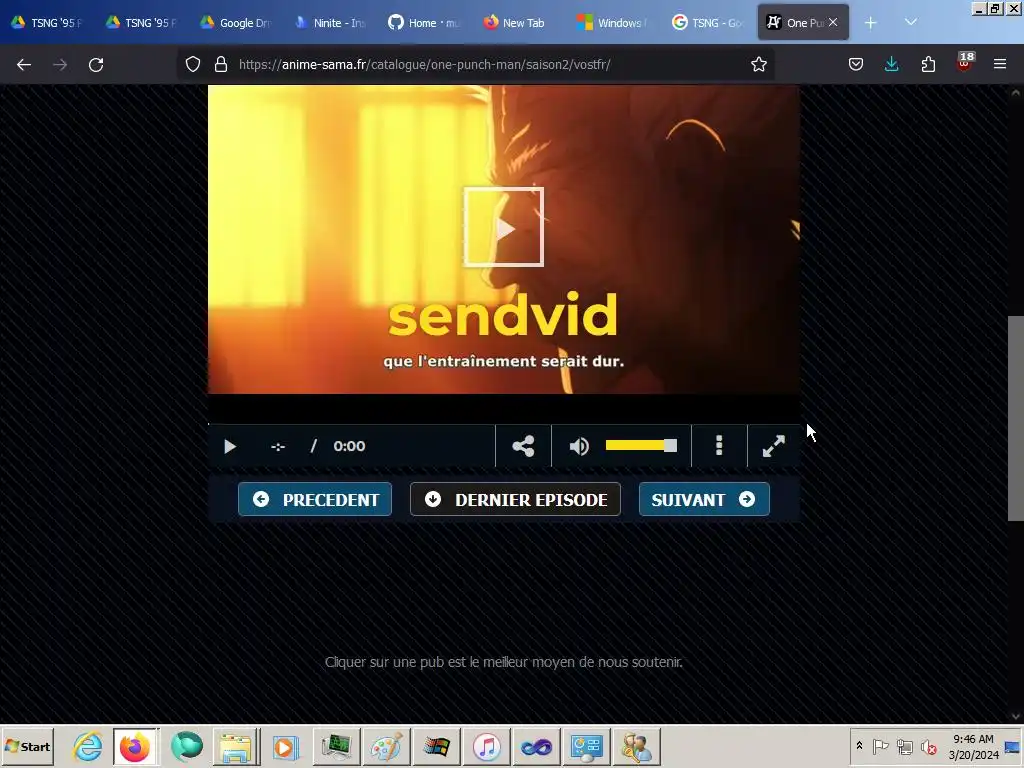
Task: Switch to the first TSNG '95 tab
Action: coord(47,23)
